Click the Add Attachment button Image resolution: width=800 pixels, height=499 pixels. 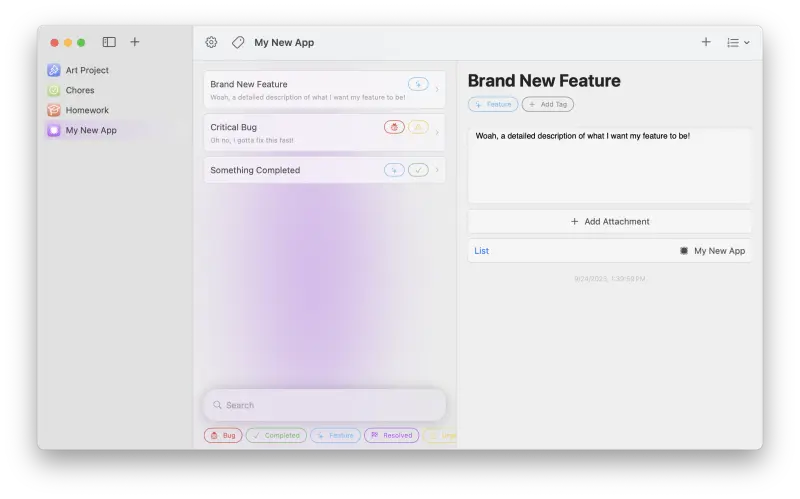[x=610, y=221]
